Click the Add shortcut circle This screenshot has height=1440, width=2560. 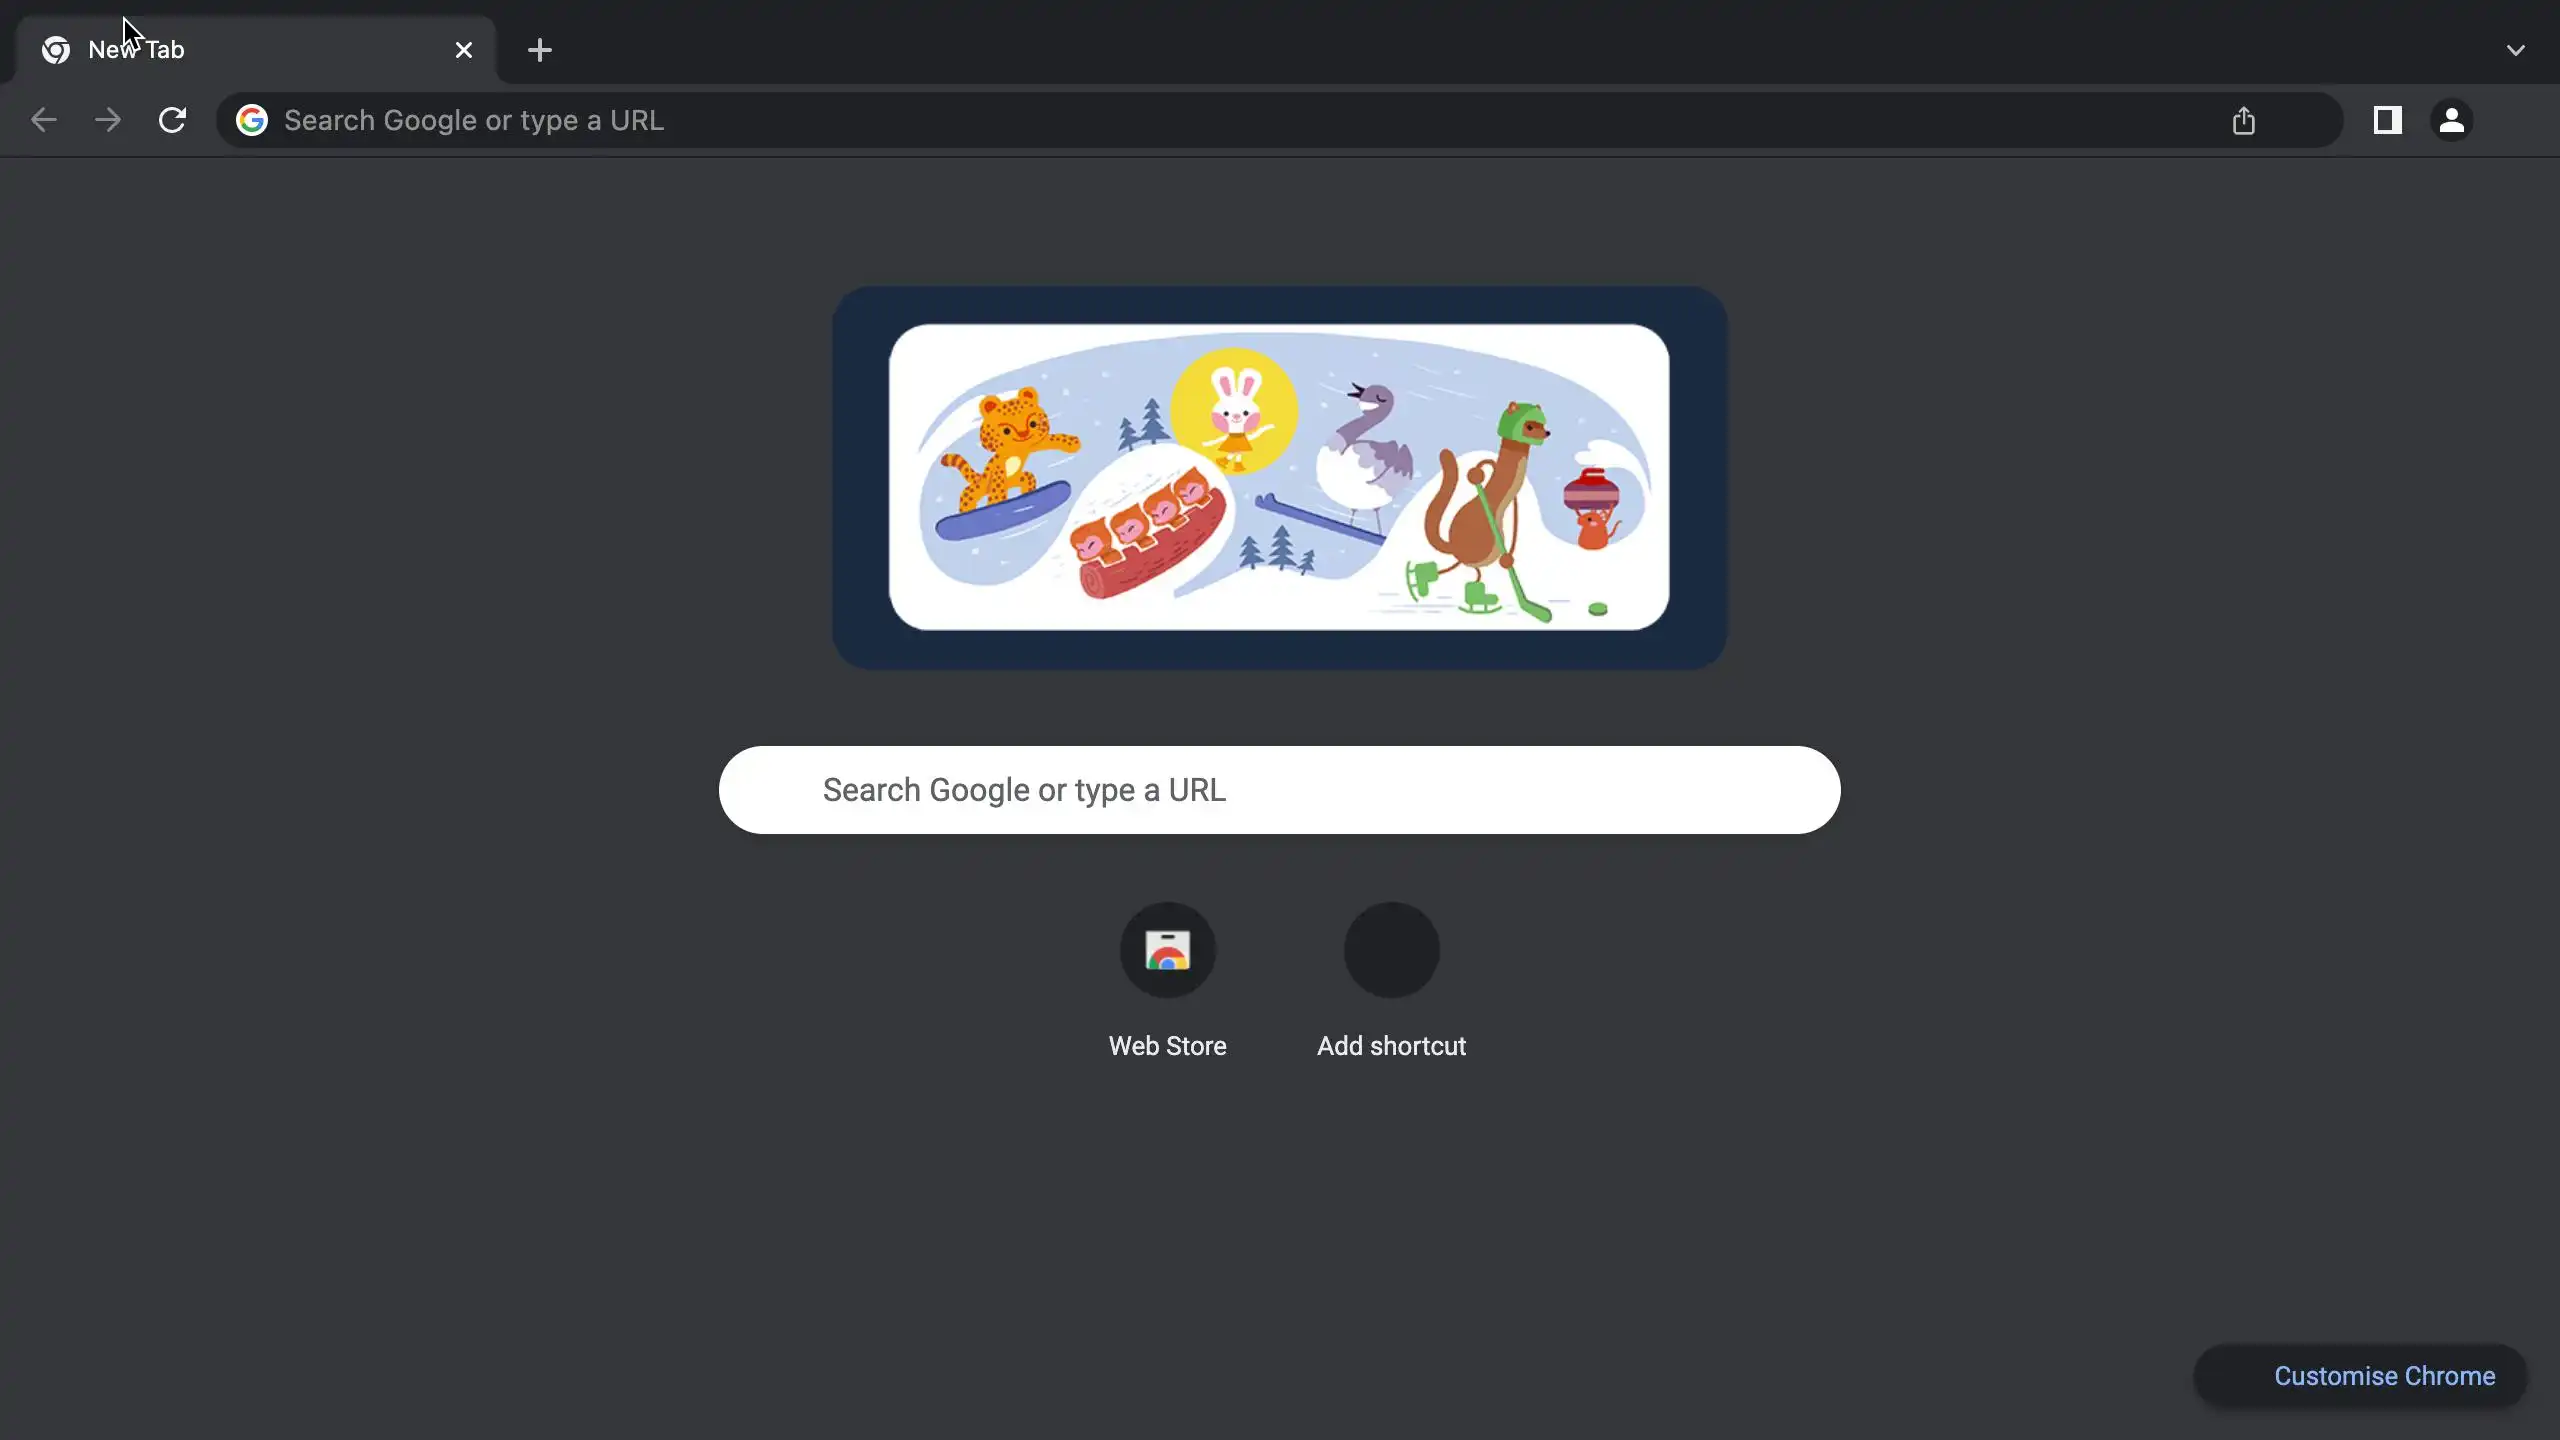[x=1392, y=950]
